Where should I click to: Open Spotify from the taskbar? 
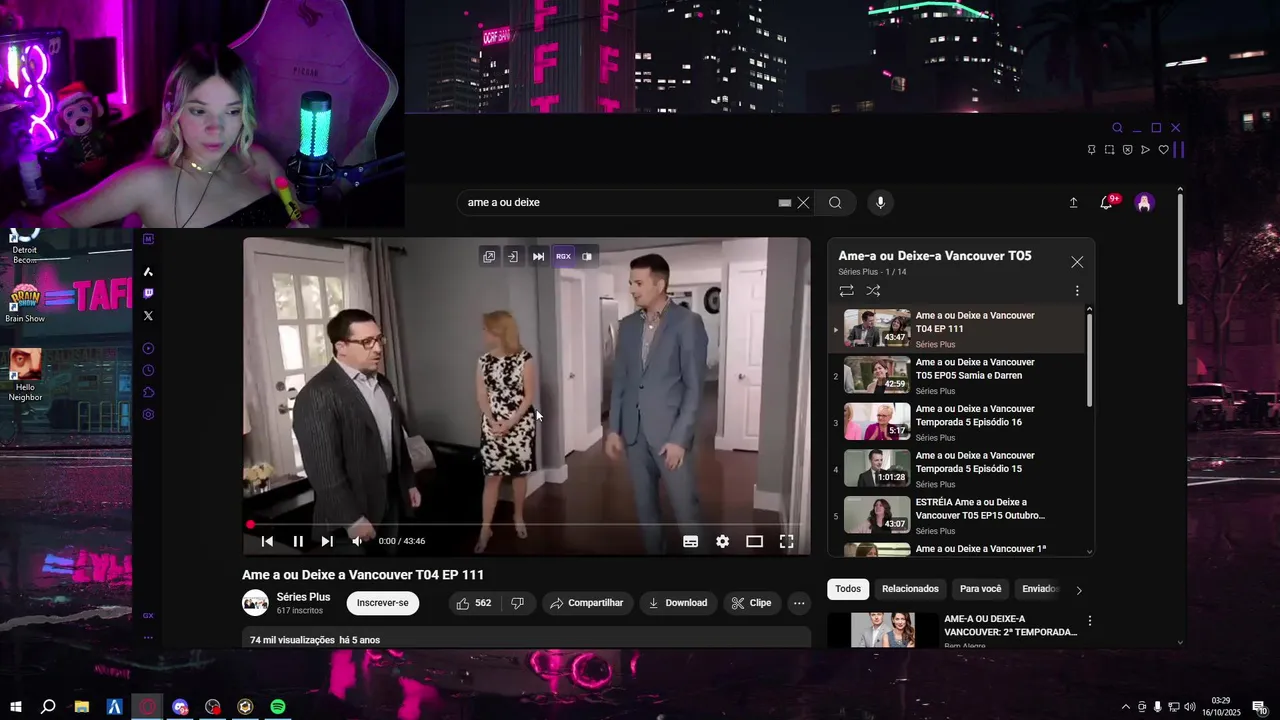coord(278,707)
